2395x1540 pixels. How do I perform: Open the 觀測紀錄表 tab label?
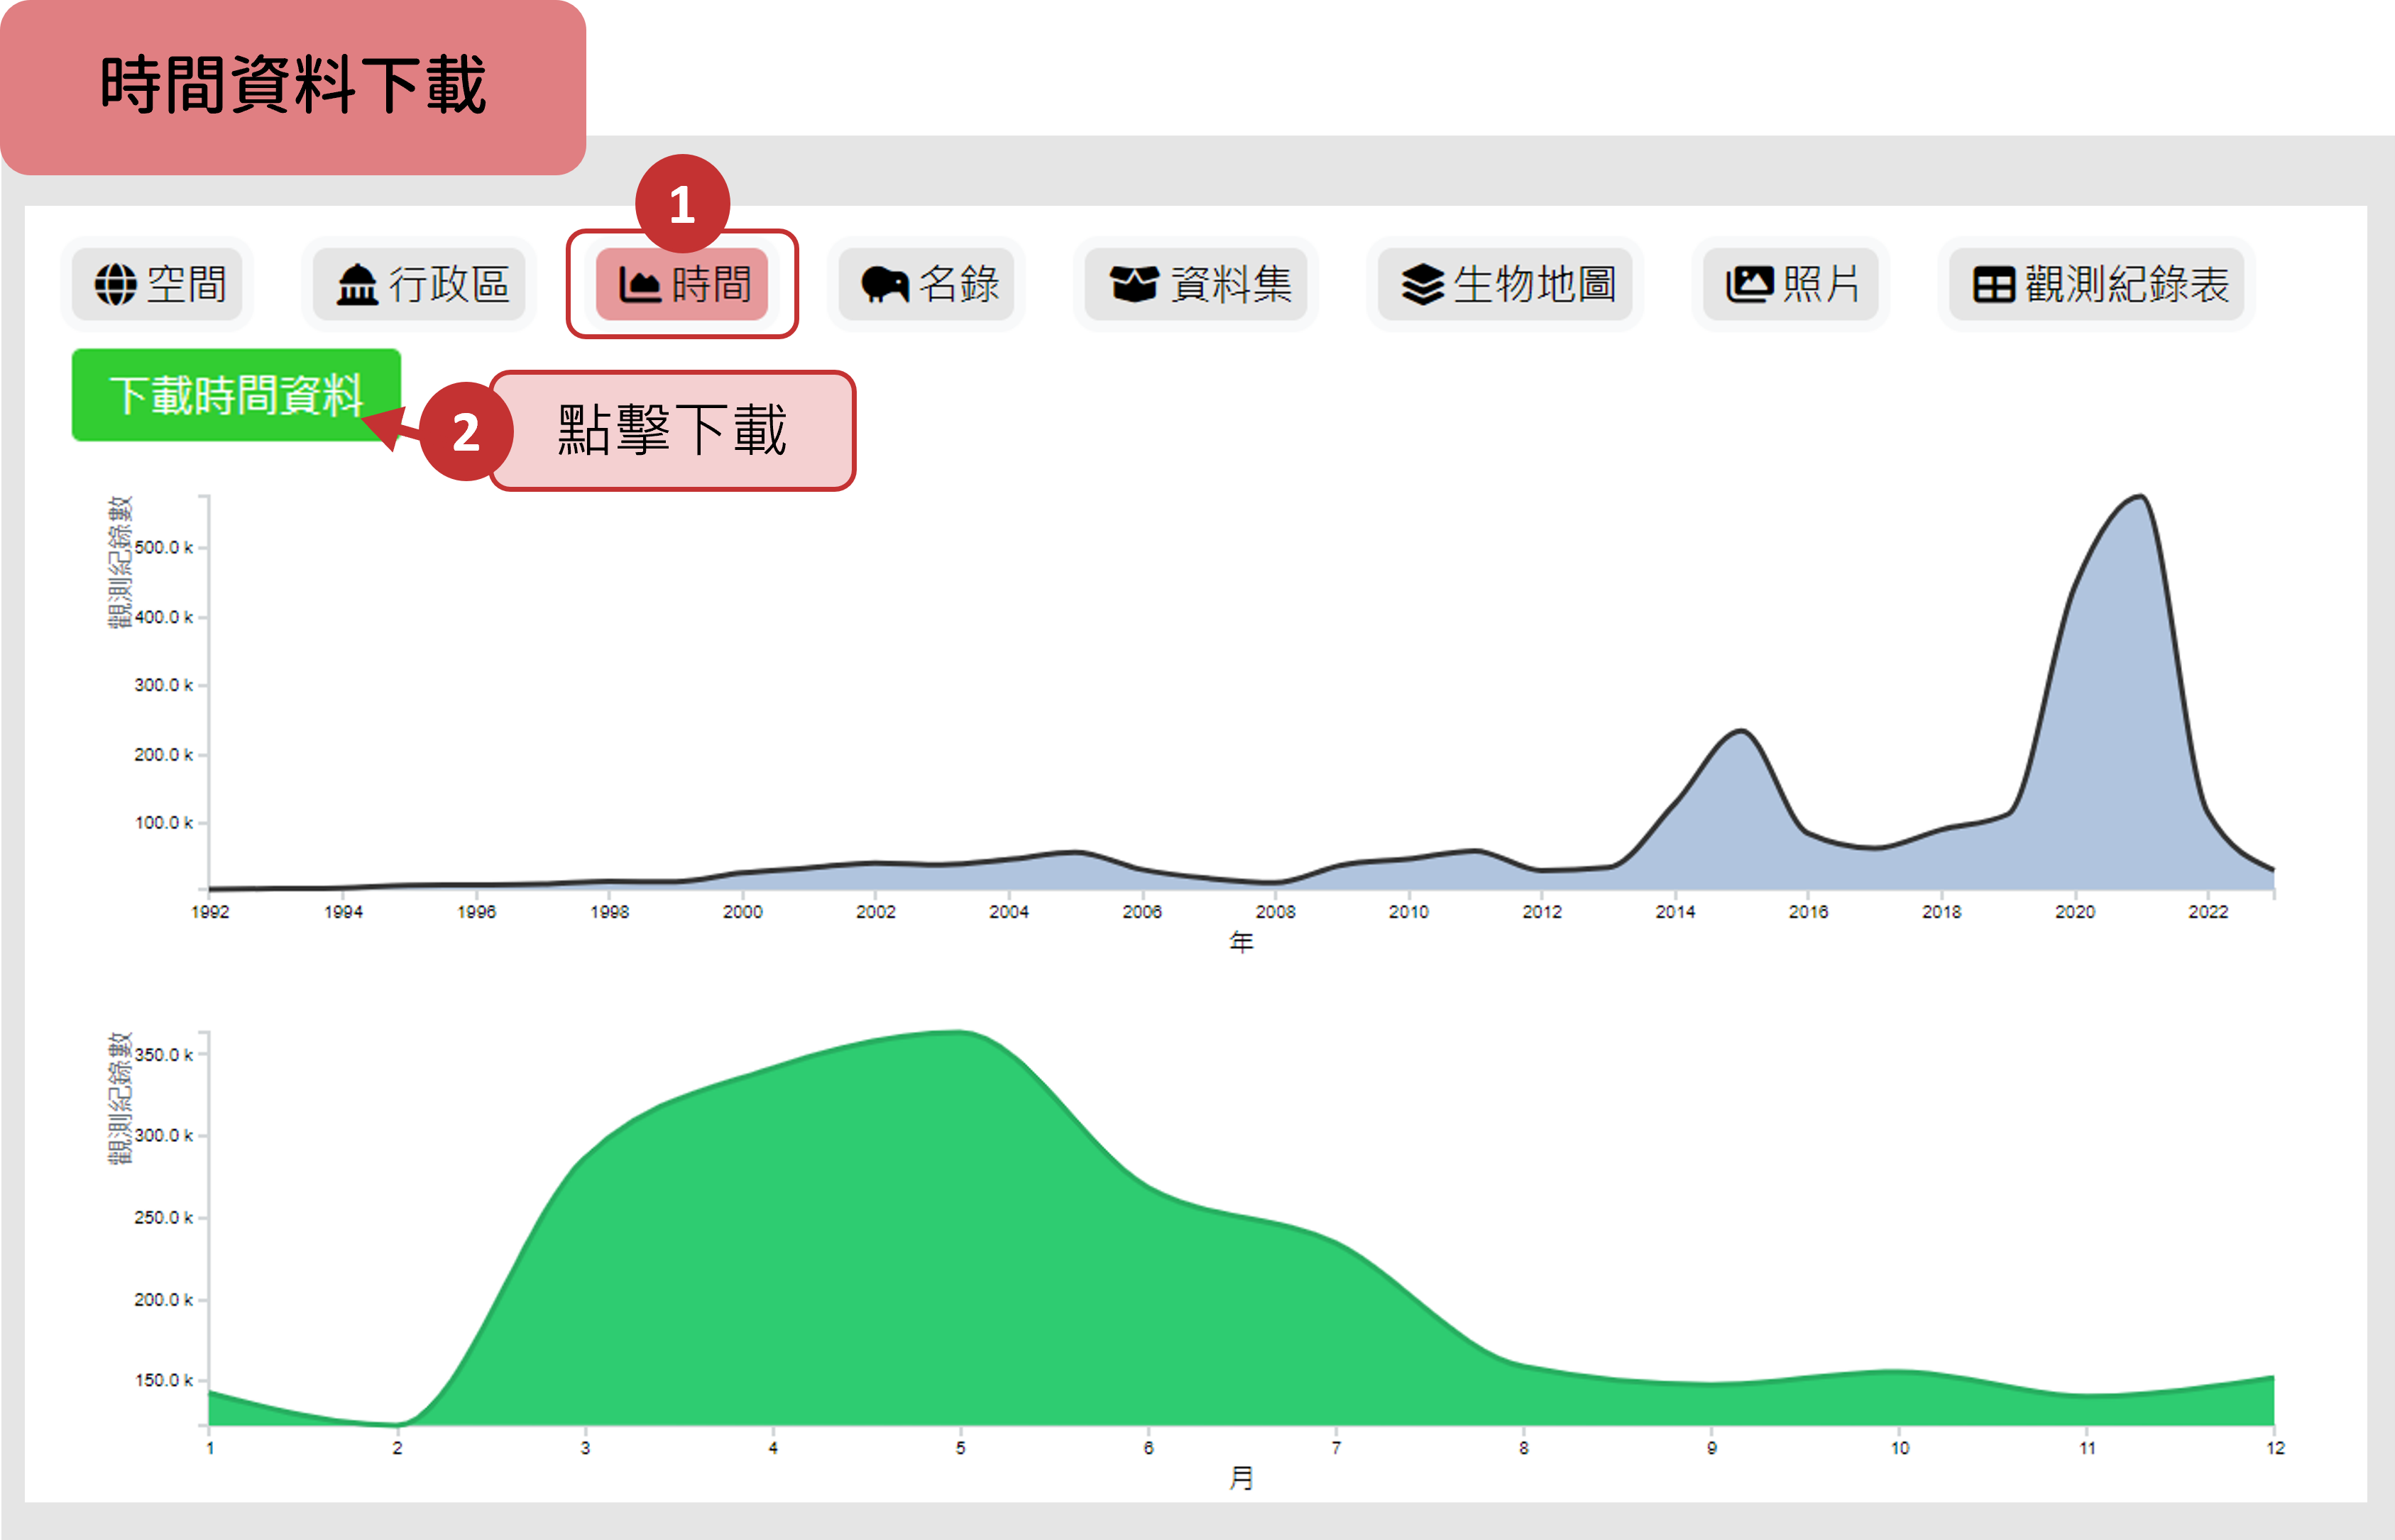[2127, 285]
